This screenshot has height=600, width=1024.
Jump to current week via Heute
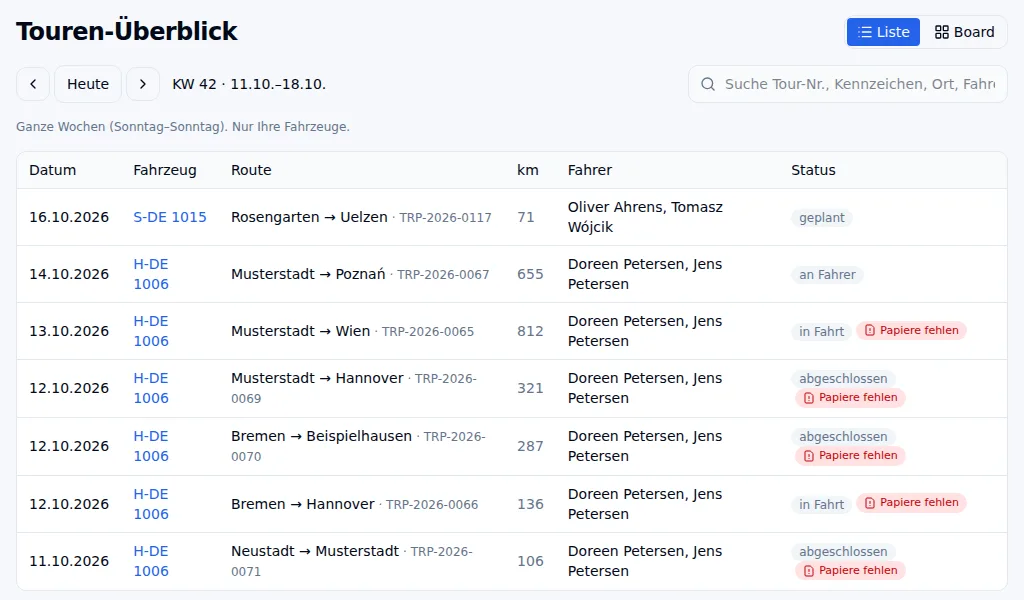pos(88,84)
